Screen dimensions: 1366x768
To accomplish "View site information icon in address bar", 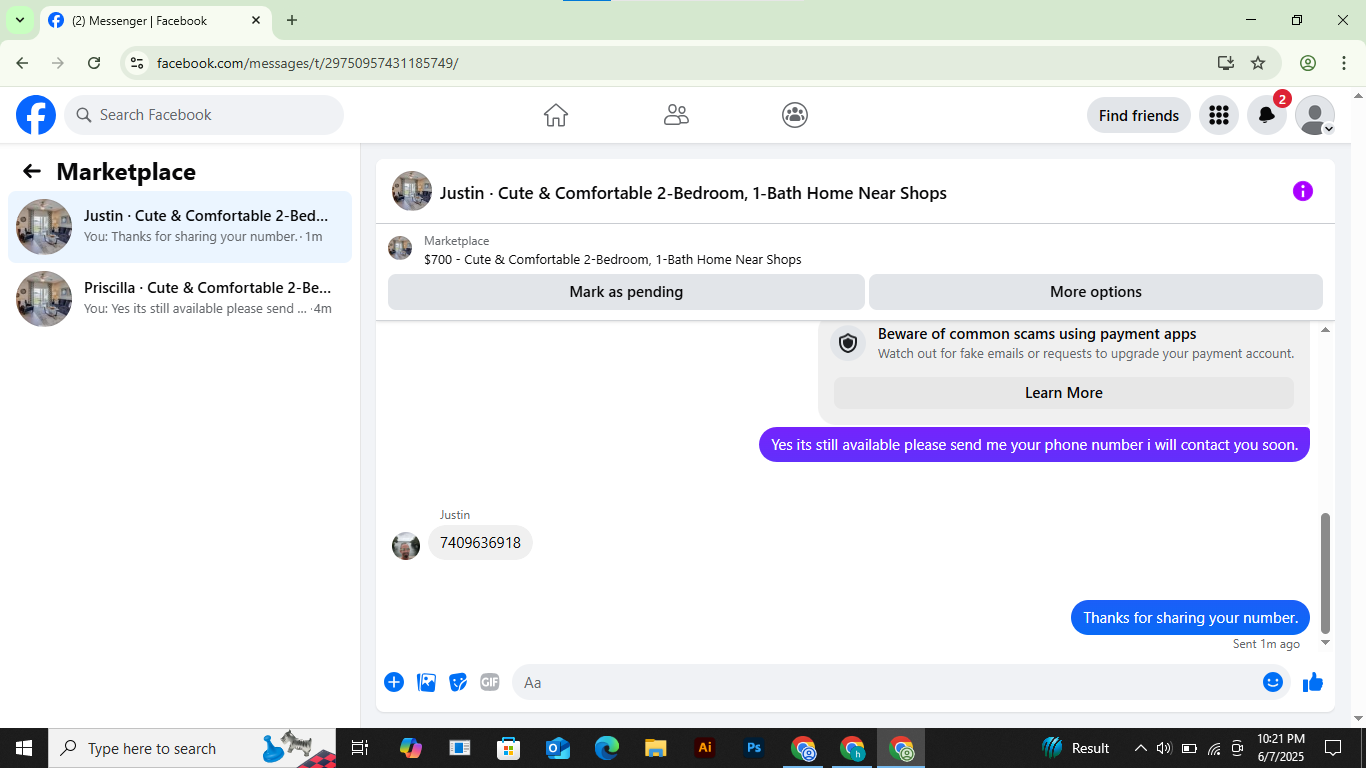I will point(138,63).
